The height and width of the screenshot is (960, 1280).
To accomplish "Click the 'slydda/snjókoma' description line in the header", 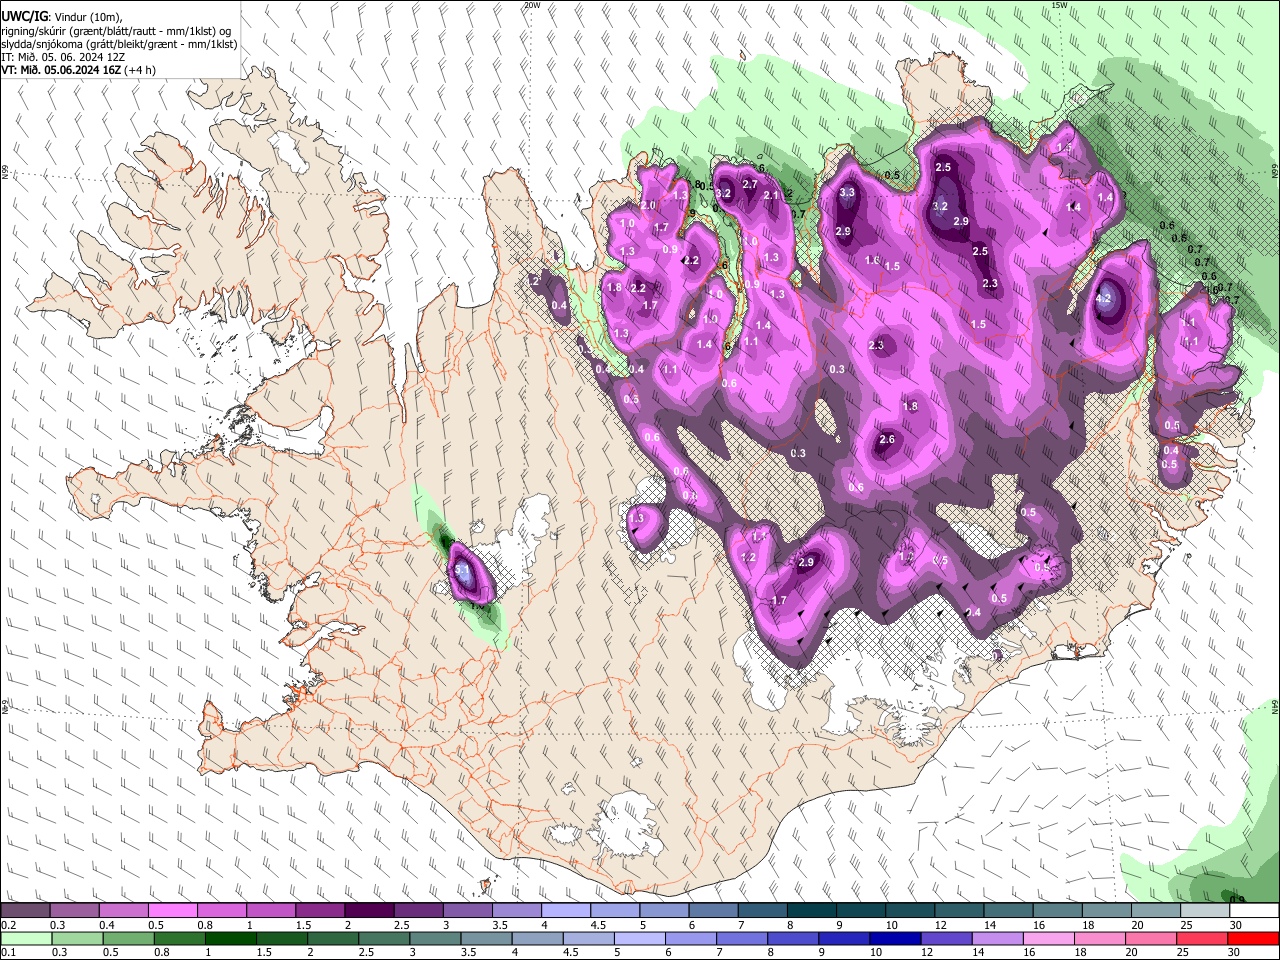I will tap(120, 44).
